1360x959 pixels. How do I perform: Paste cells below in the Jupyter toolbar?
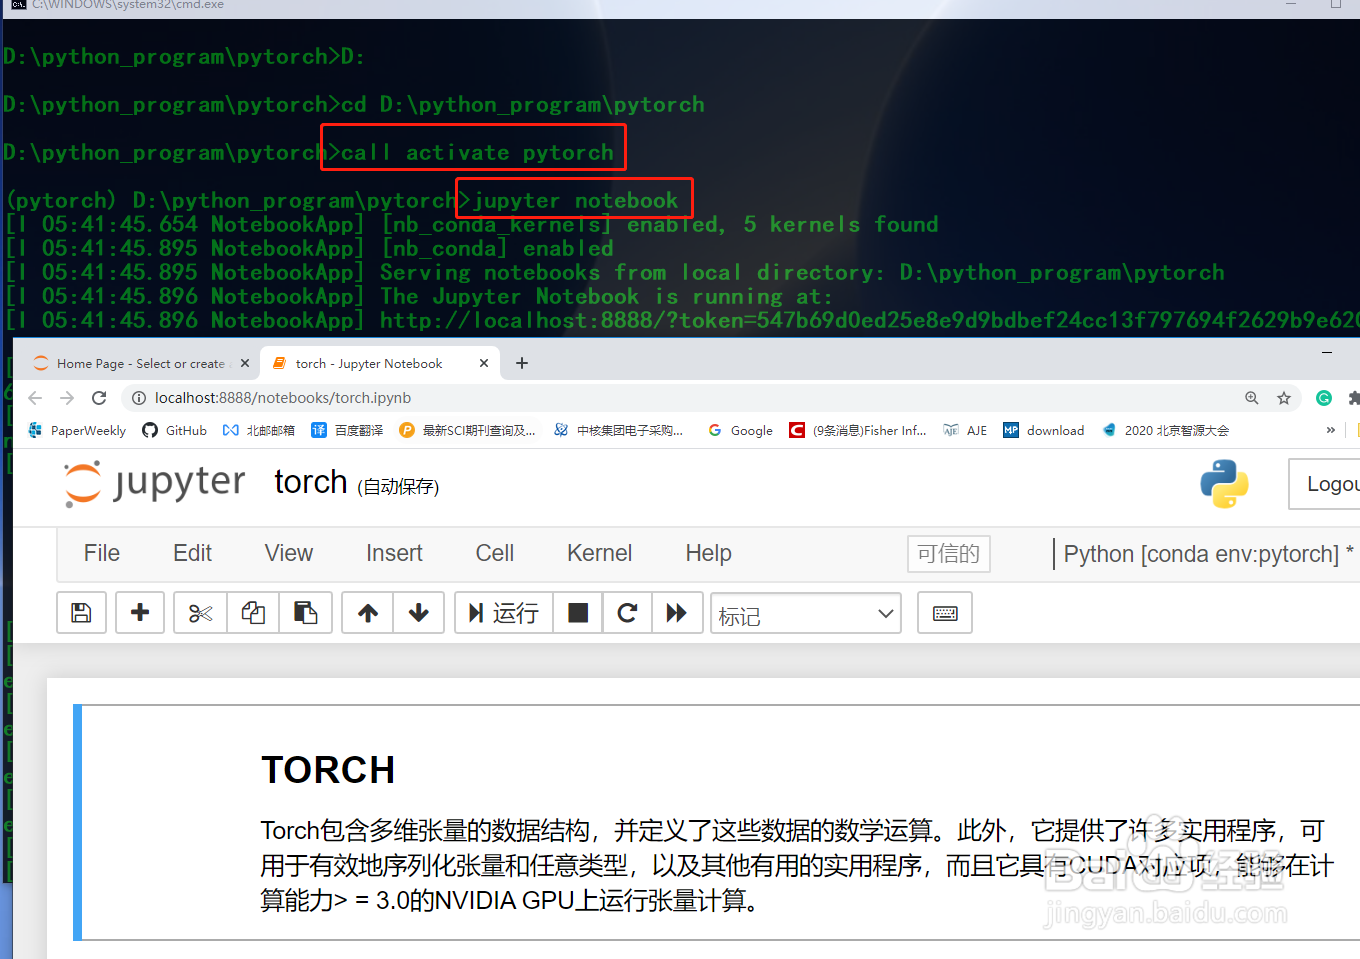click(306, 613)
